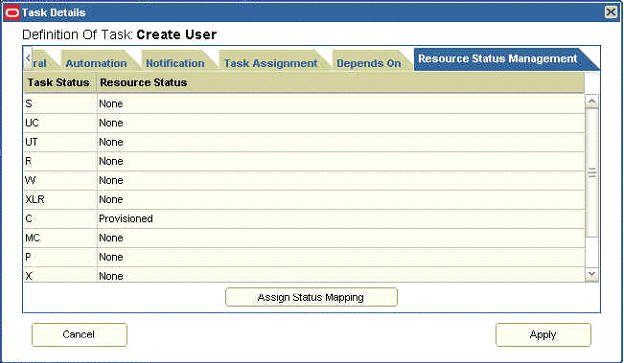Select the C task status cell
This screenshot has height=363, width=624.
60,219
